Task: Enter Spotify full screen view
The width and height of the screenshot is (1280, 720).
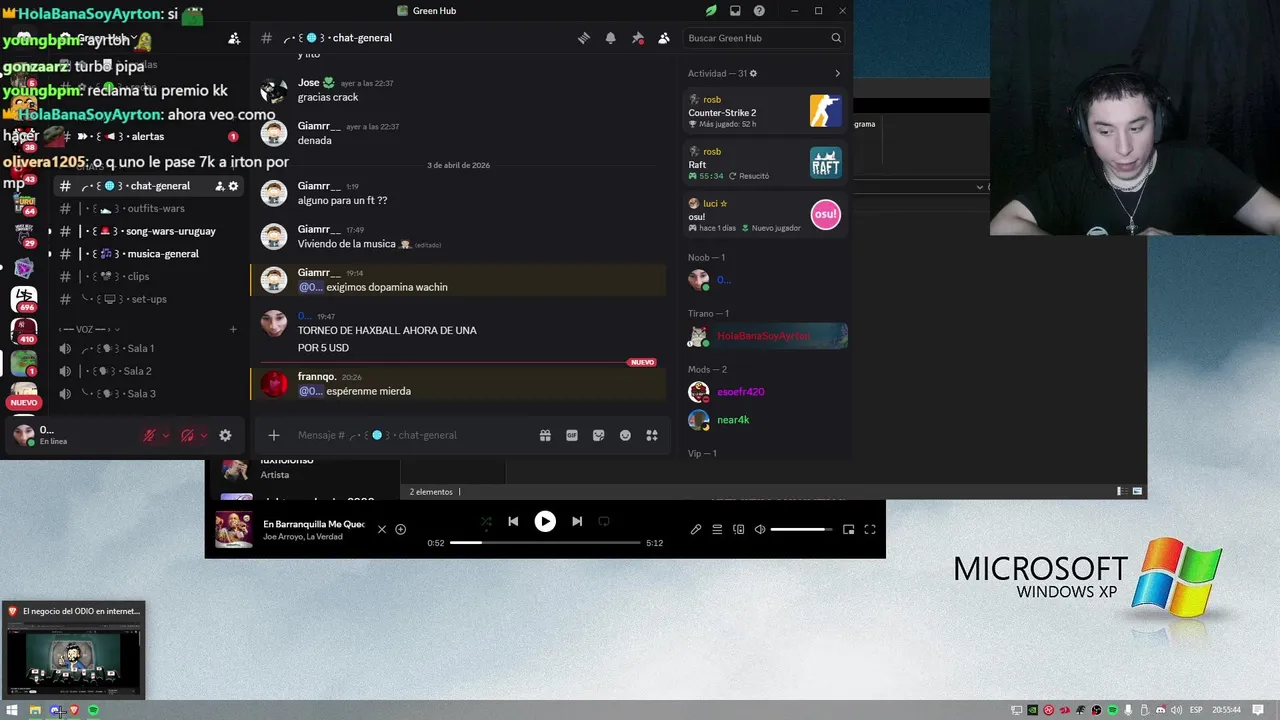Action: click(870, 529)
